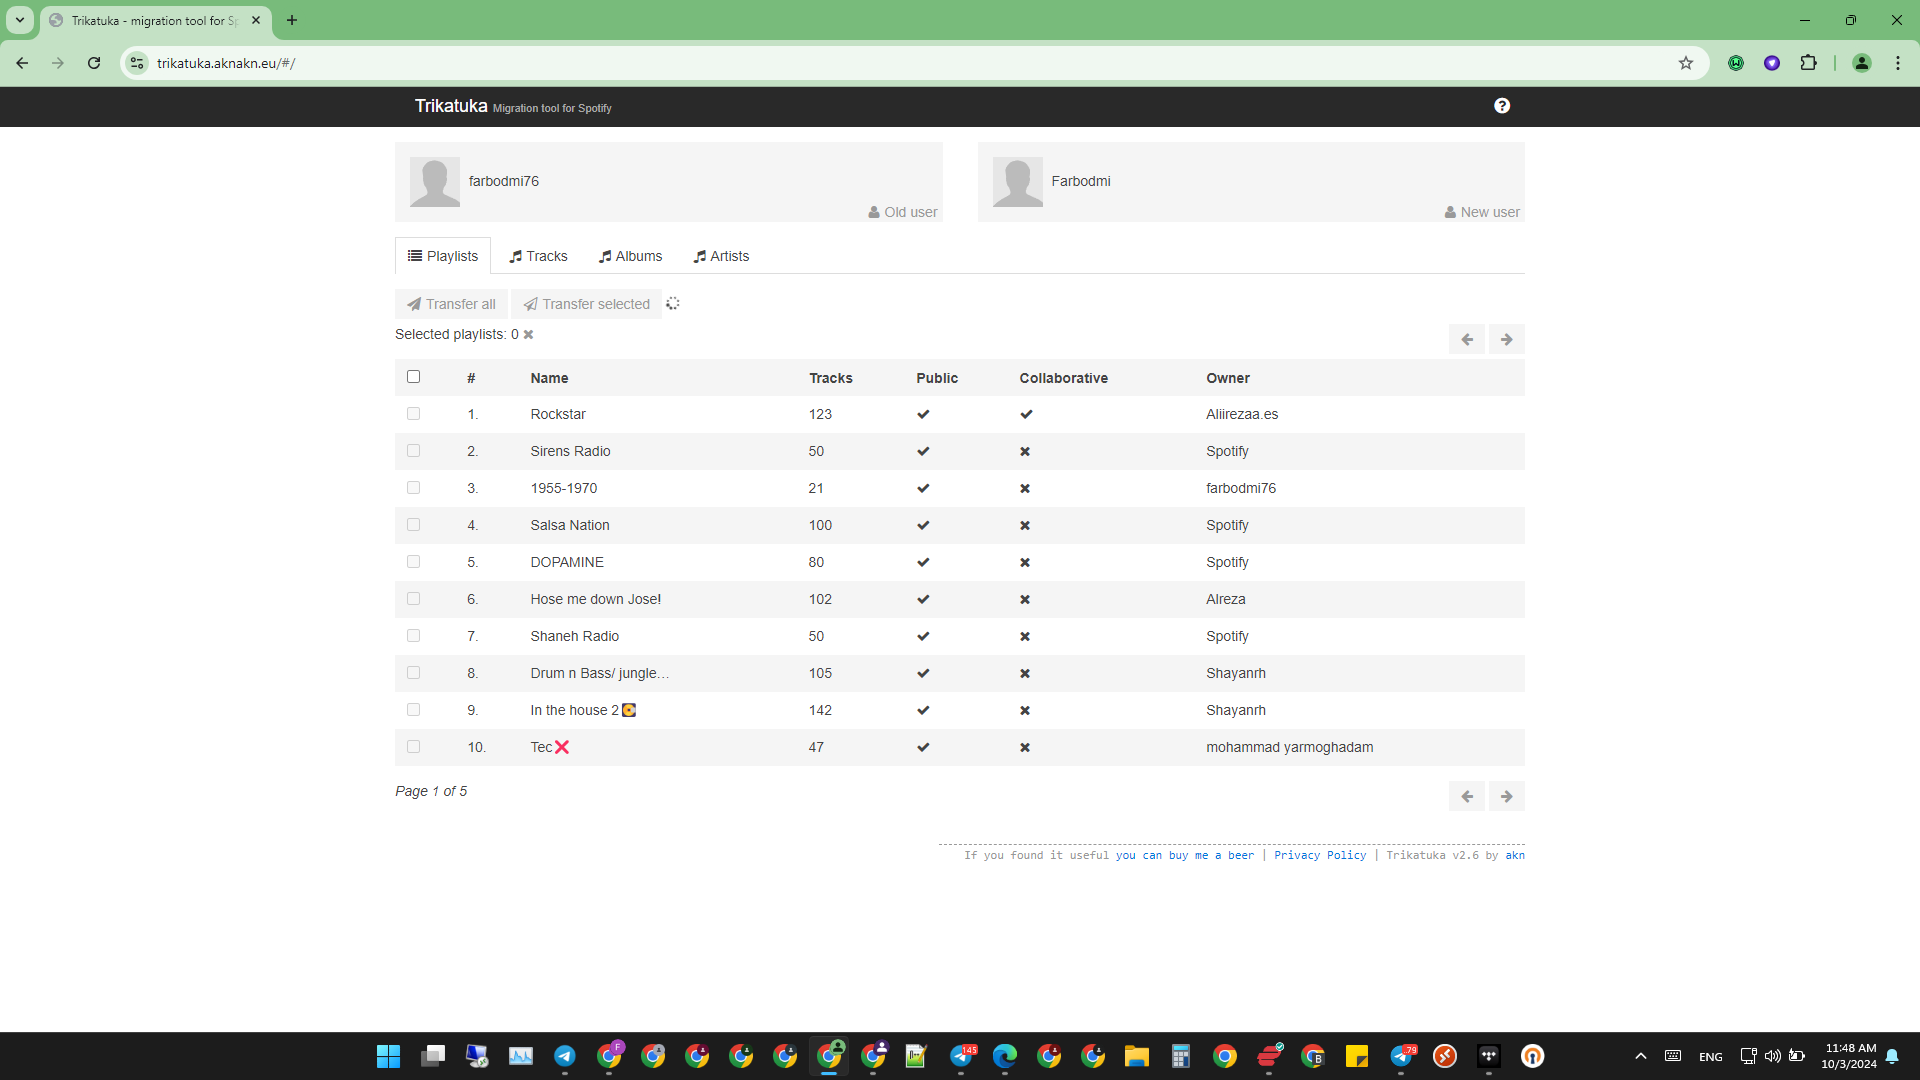This screenshot has height=1080, width=1920.
Task: Click the Transfer selected button
Action: pos(586,304)
